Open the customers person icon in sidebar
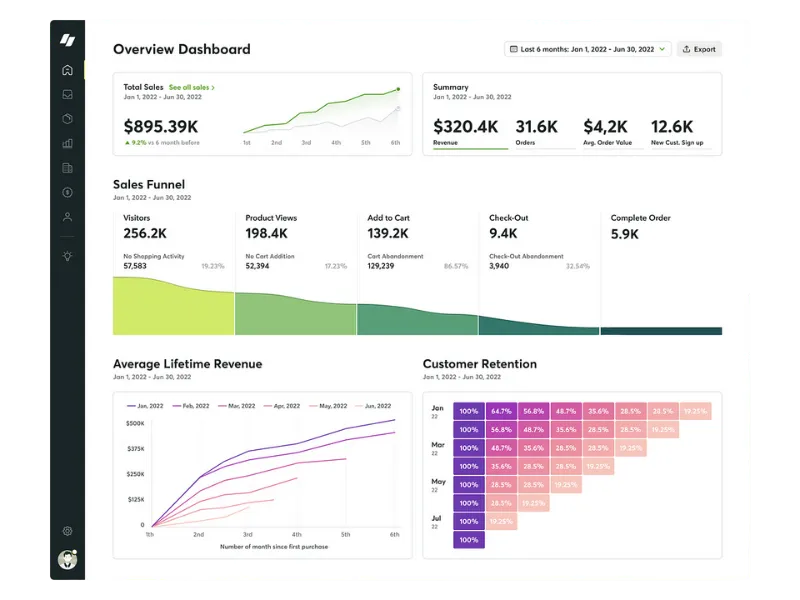This screenshot has width=800, height=600. pos(67,216)
